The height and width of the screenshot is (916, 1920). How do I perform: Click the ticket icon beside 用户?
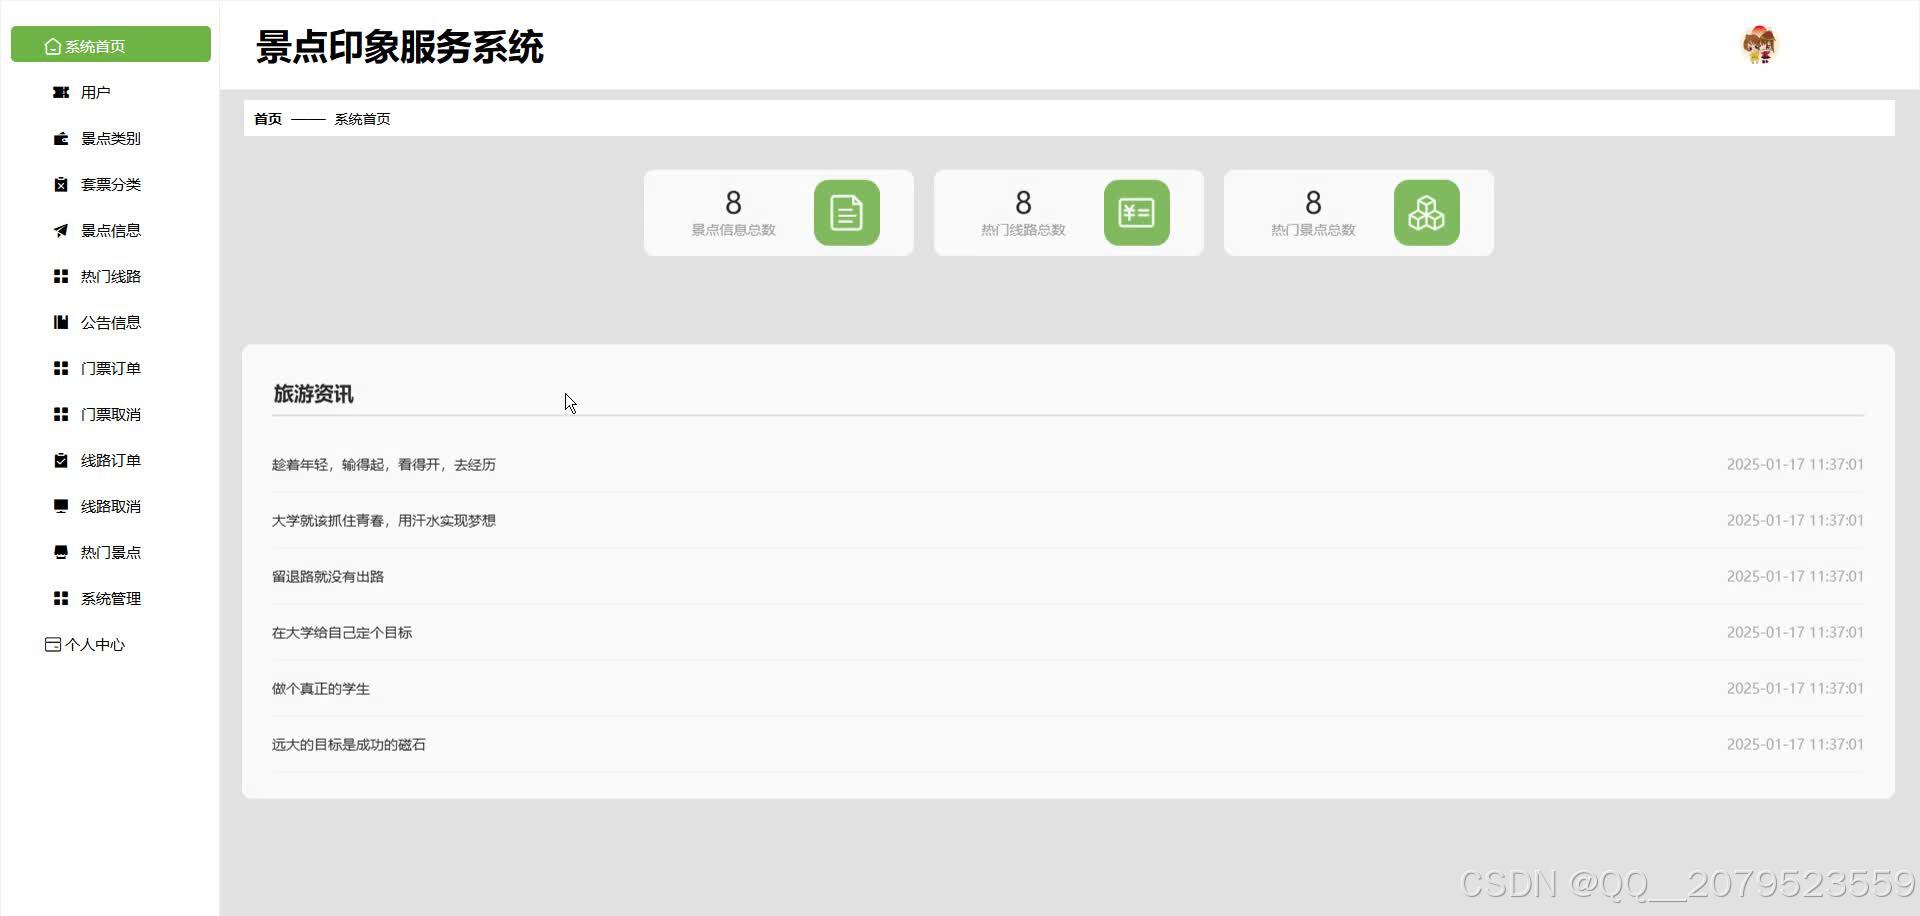click(61, 92)
